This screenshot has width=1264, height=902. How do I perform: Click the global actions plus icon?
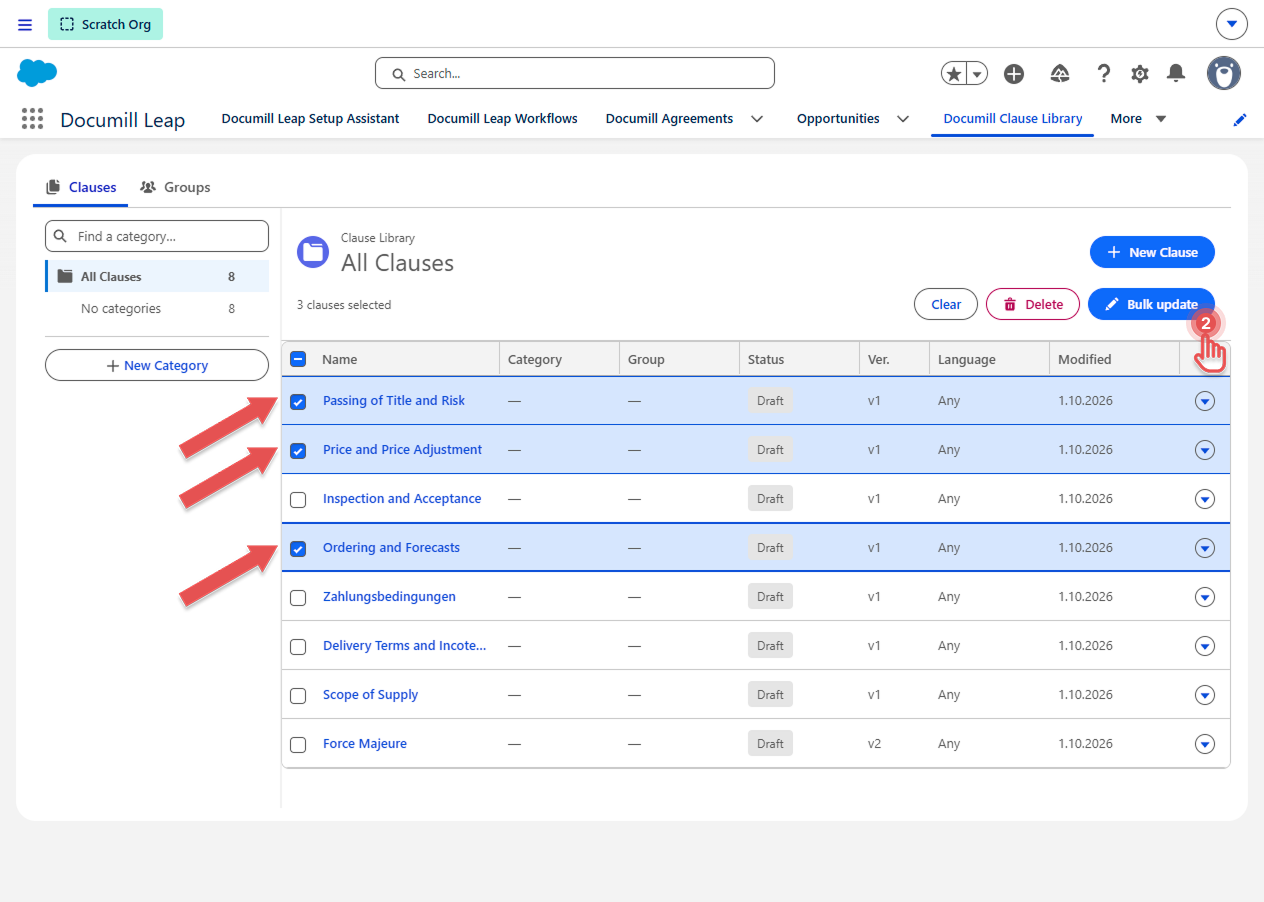1014,73
